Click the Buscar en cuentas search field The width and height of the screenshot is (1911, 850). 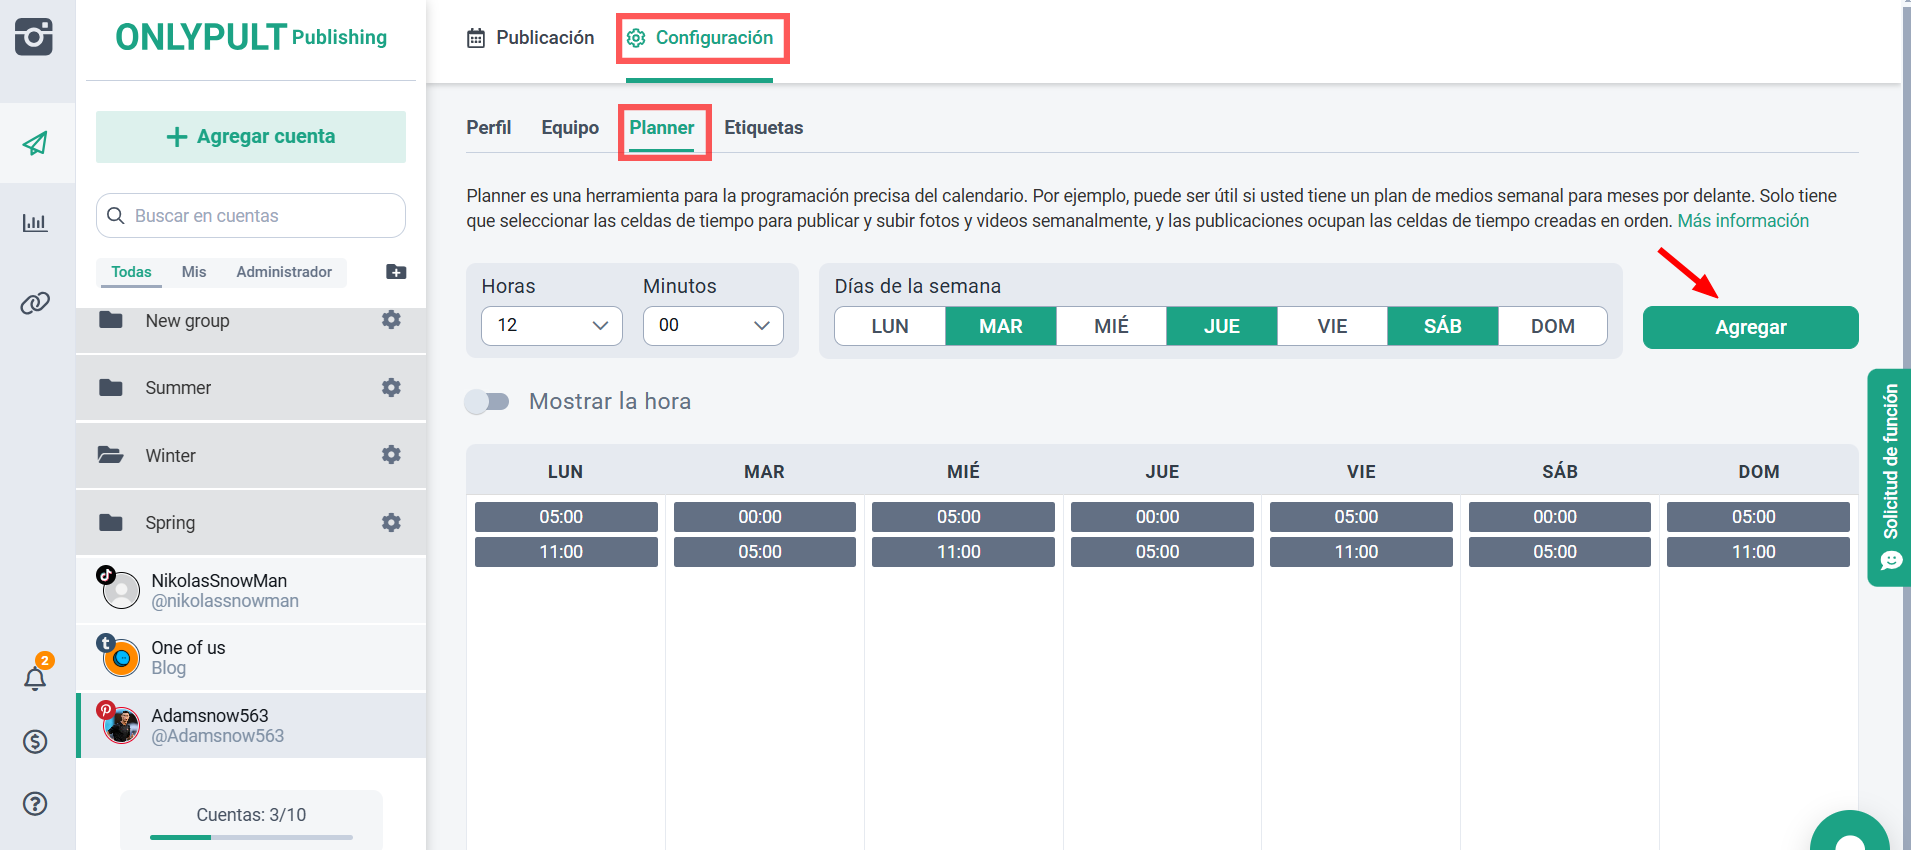(260, 216)
